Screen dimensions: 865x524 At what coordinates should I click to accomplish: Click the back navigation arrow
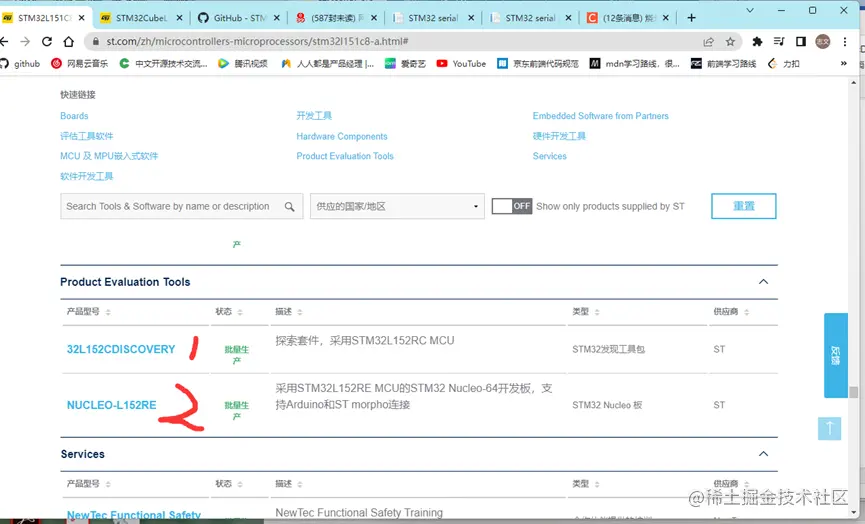4,41
